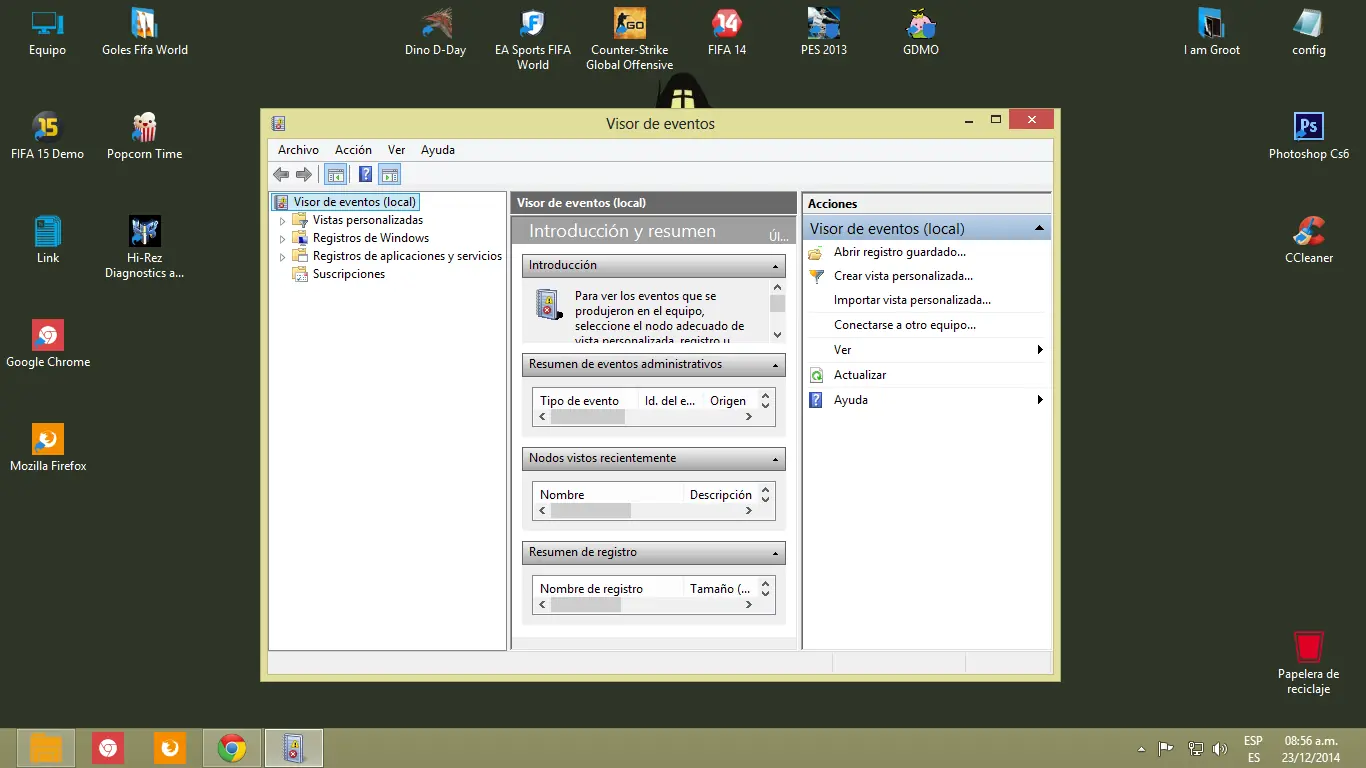
Task: Collapse the Introducción section
Action: tap(776, 266)
